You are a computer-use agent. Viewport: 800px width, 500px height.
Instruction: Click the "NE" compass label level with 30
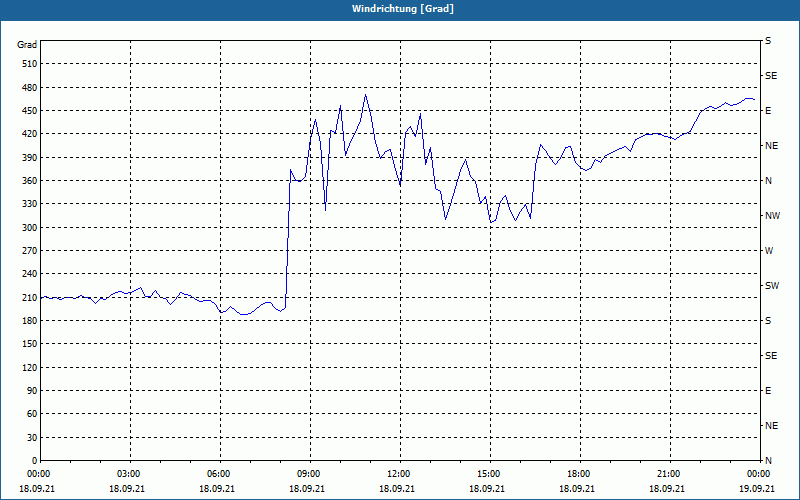click(771, 426)
